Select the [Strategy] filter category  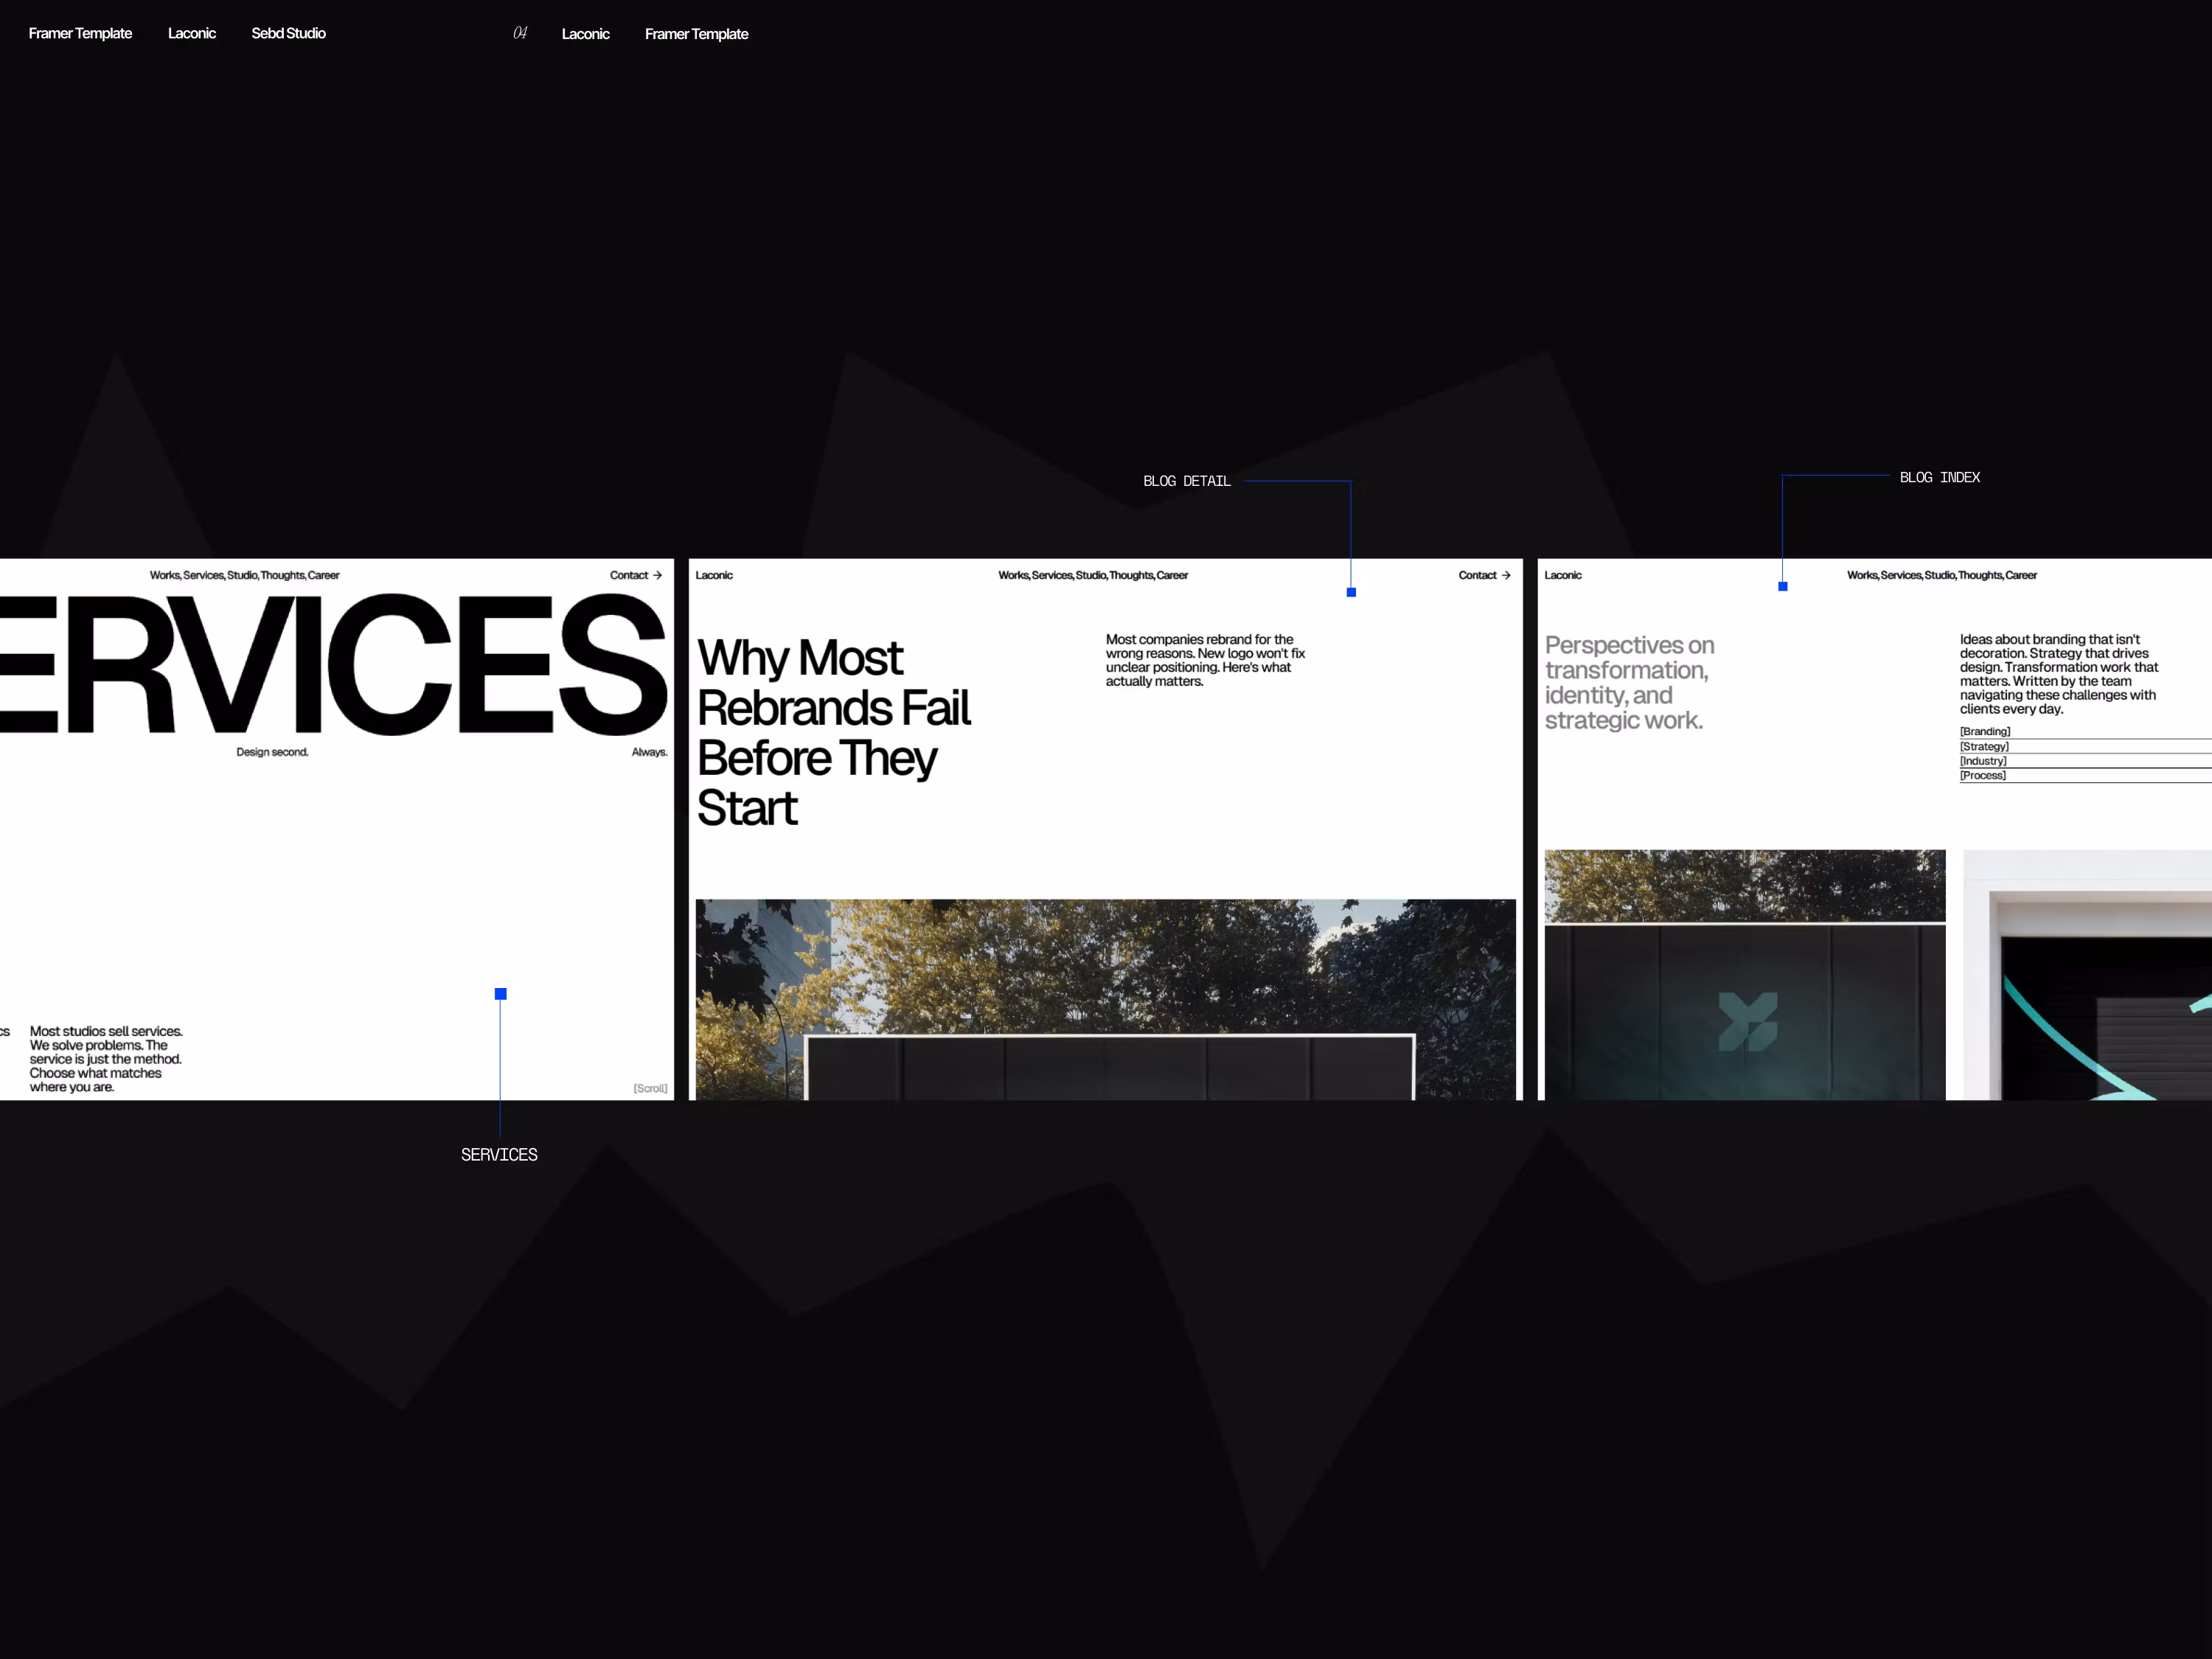coord(1983,746)
